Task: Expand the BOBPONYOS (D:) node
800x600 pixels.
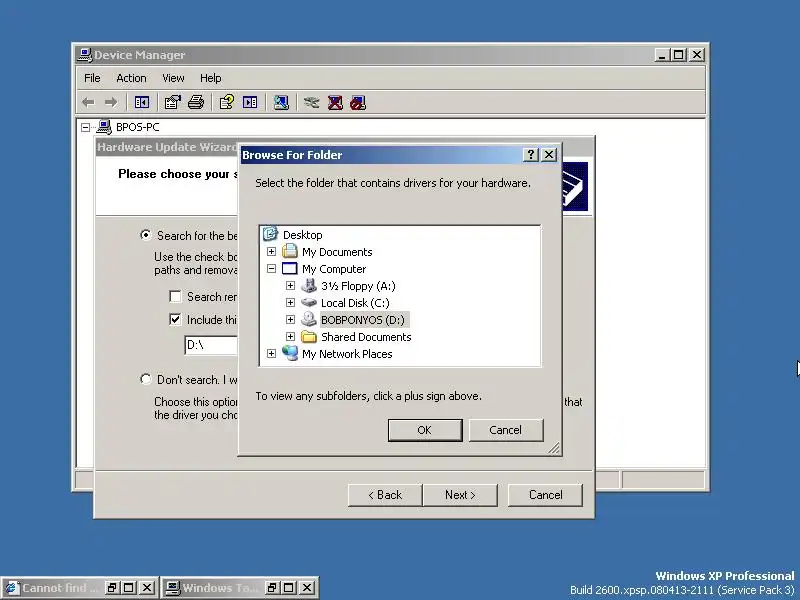Action: pyautogui.click(x=290, y=319)
